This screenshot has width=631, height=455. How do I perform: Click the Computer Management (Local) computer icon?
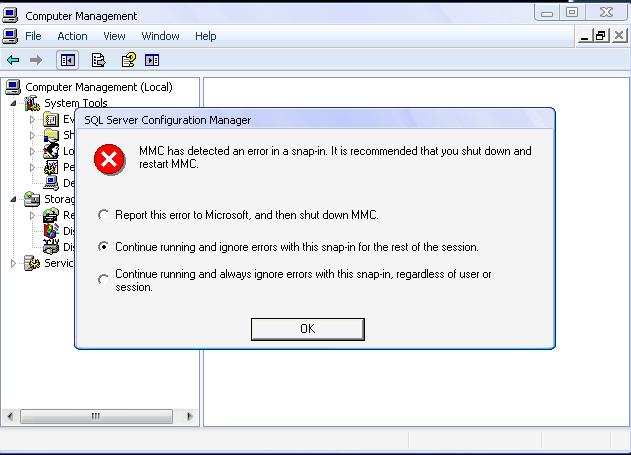(x=13, y=87)
